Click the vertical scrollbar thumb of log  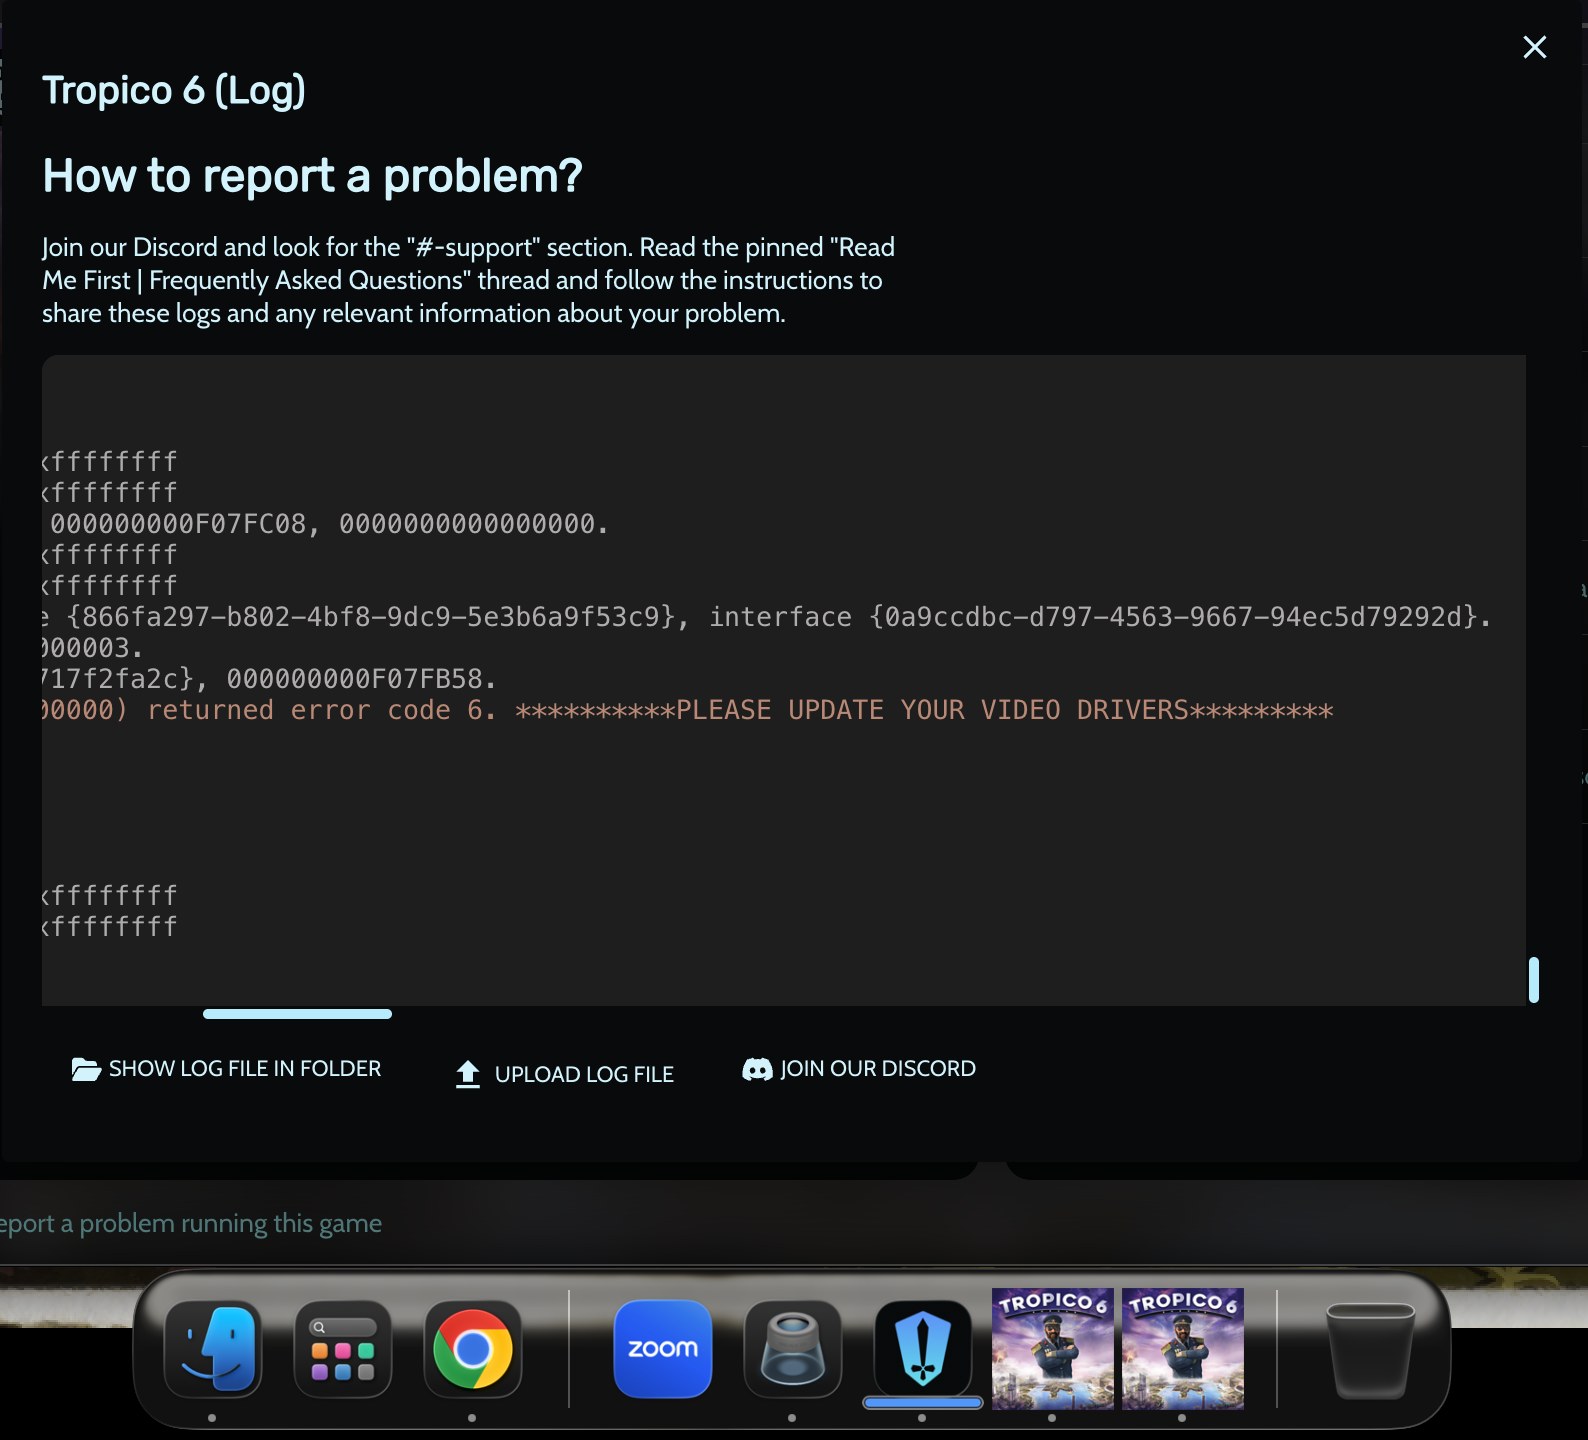point(1534,980)
